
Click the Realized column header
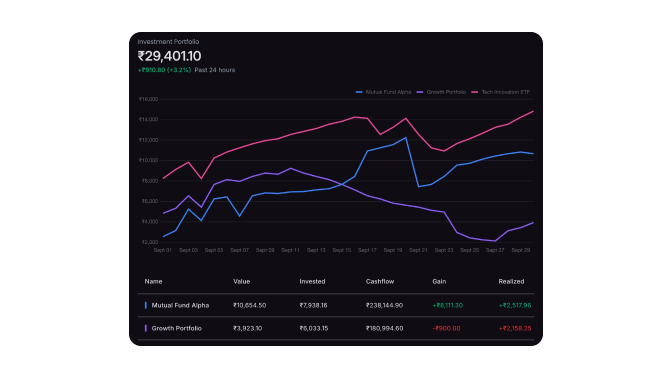pyautogui.click(x=511, y=282)
